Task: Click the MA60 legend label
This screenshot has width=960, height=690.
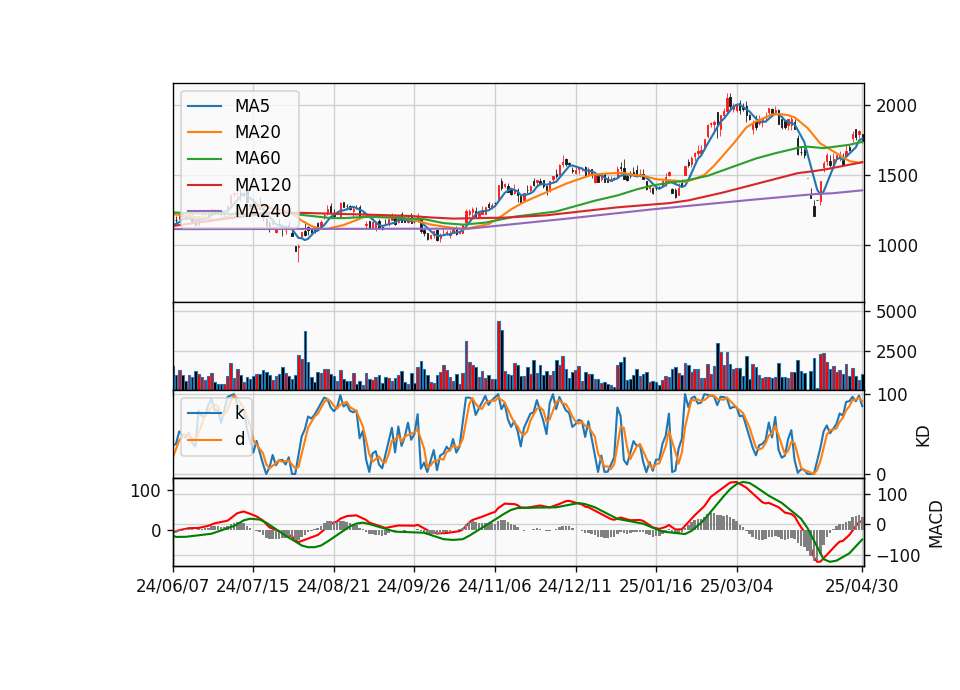Action: [257, 159]
